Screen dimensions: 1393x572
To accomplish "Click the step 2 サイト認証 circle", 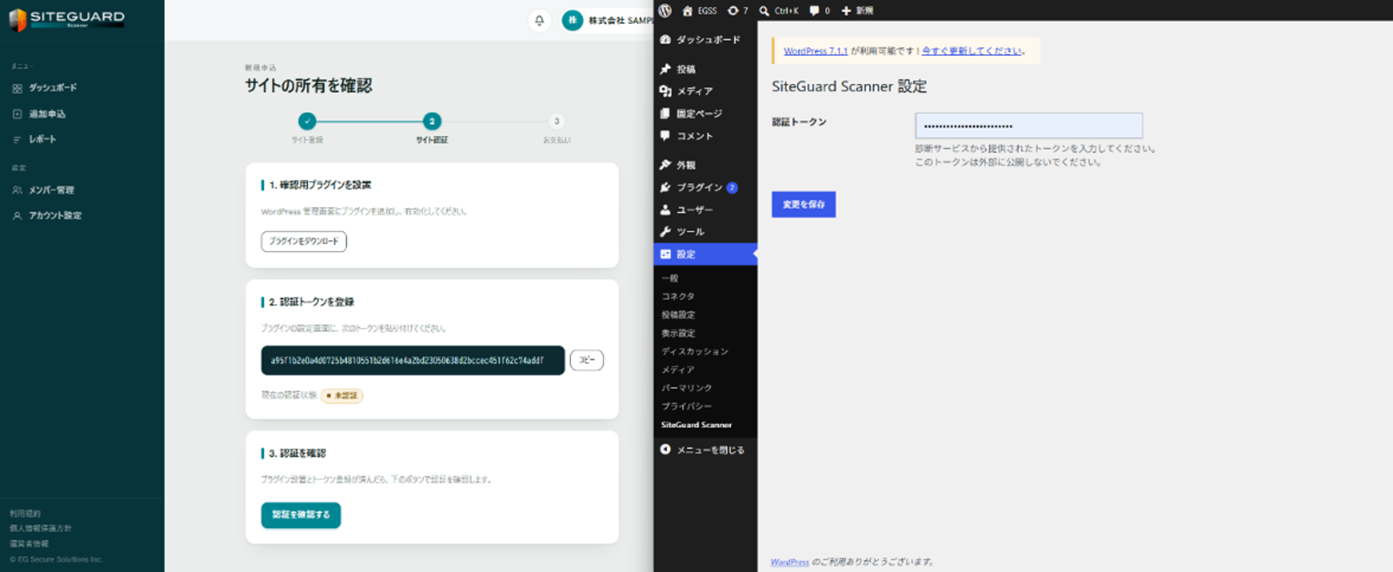I will pyautogui.click(x=432, y=121).
